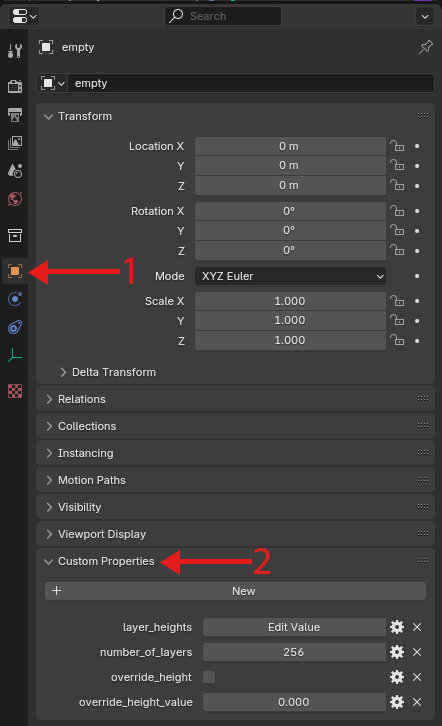The image size is (442, 726).
Task: Open the Output properties tab
Action: coord(15,114)
